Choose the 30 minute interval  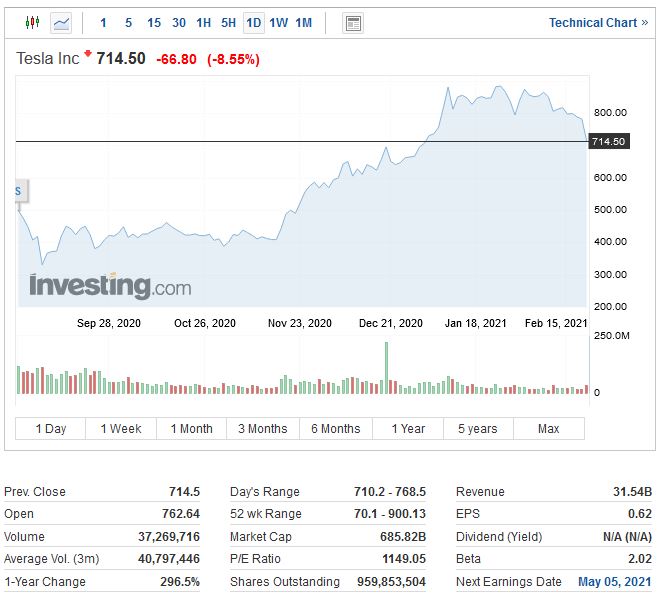pyautogui.click(x=179, y=22)
